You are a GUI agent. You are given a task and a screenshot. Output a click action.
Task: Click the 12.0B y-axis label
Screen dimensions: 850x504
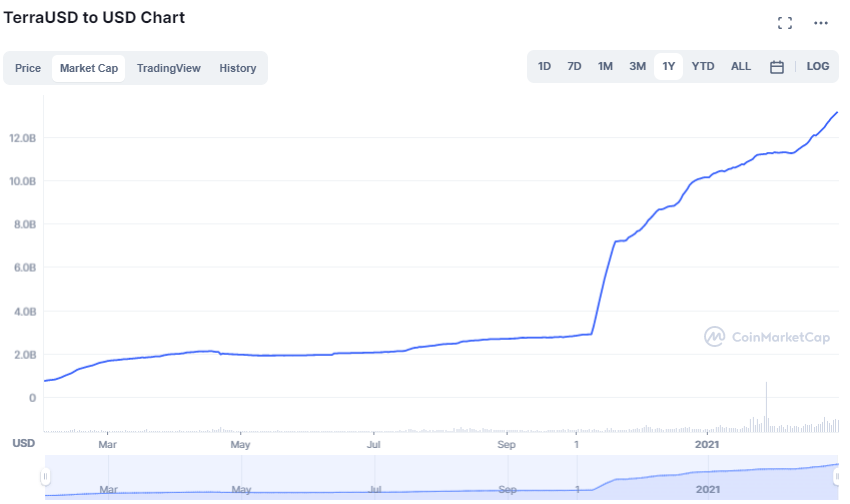pos(22,138)
